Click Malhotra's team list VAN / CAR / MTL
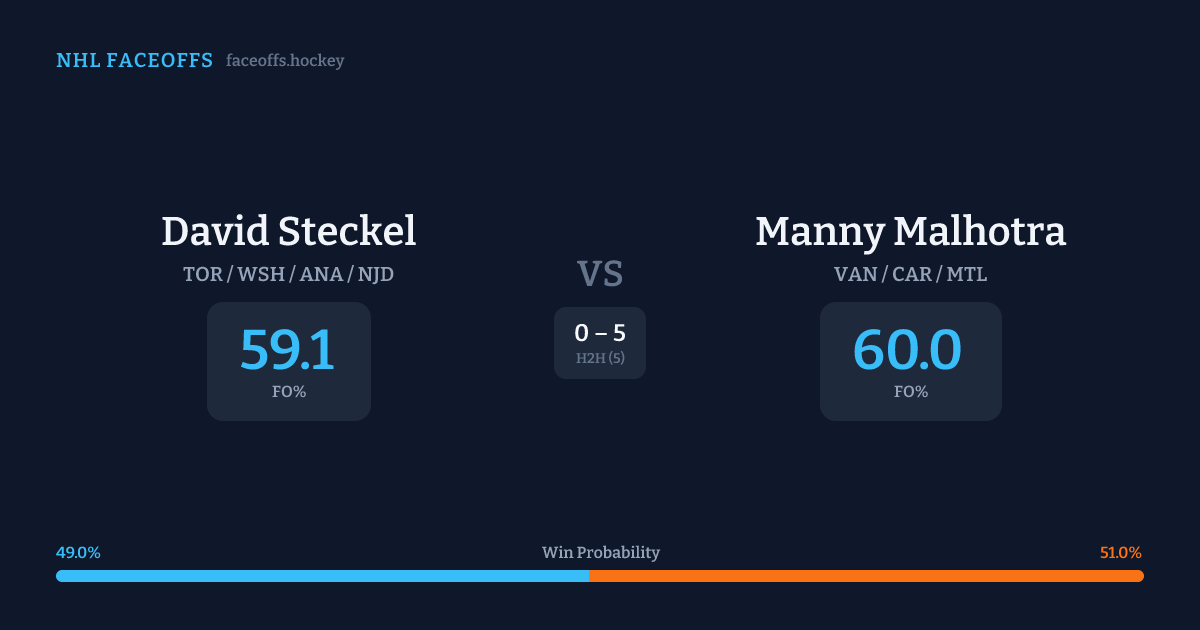This screenshot has width=1200, height=630. tap(910, 274)
